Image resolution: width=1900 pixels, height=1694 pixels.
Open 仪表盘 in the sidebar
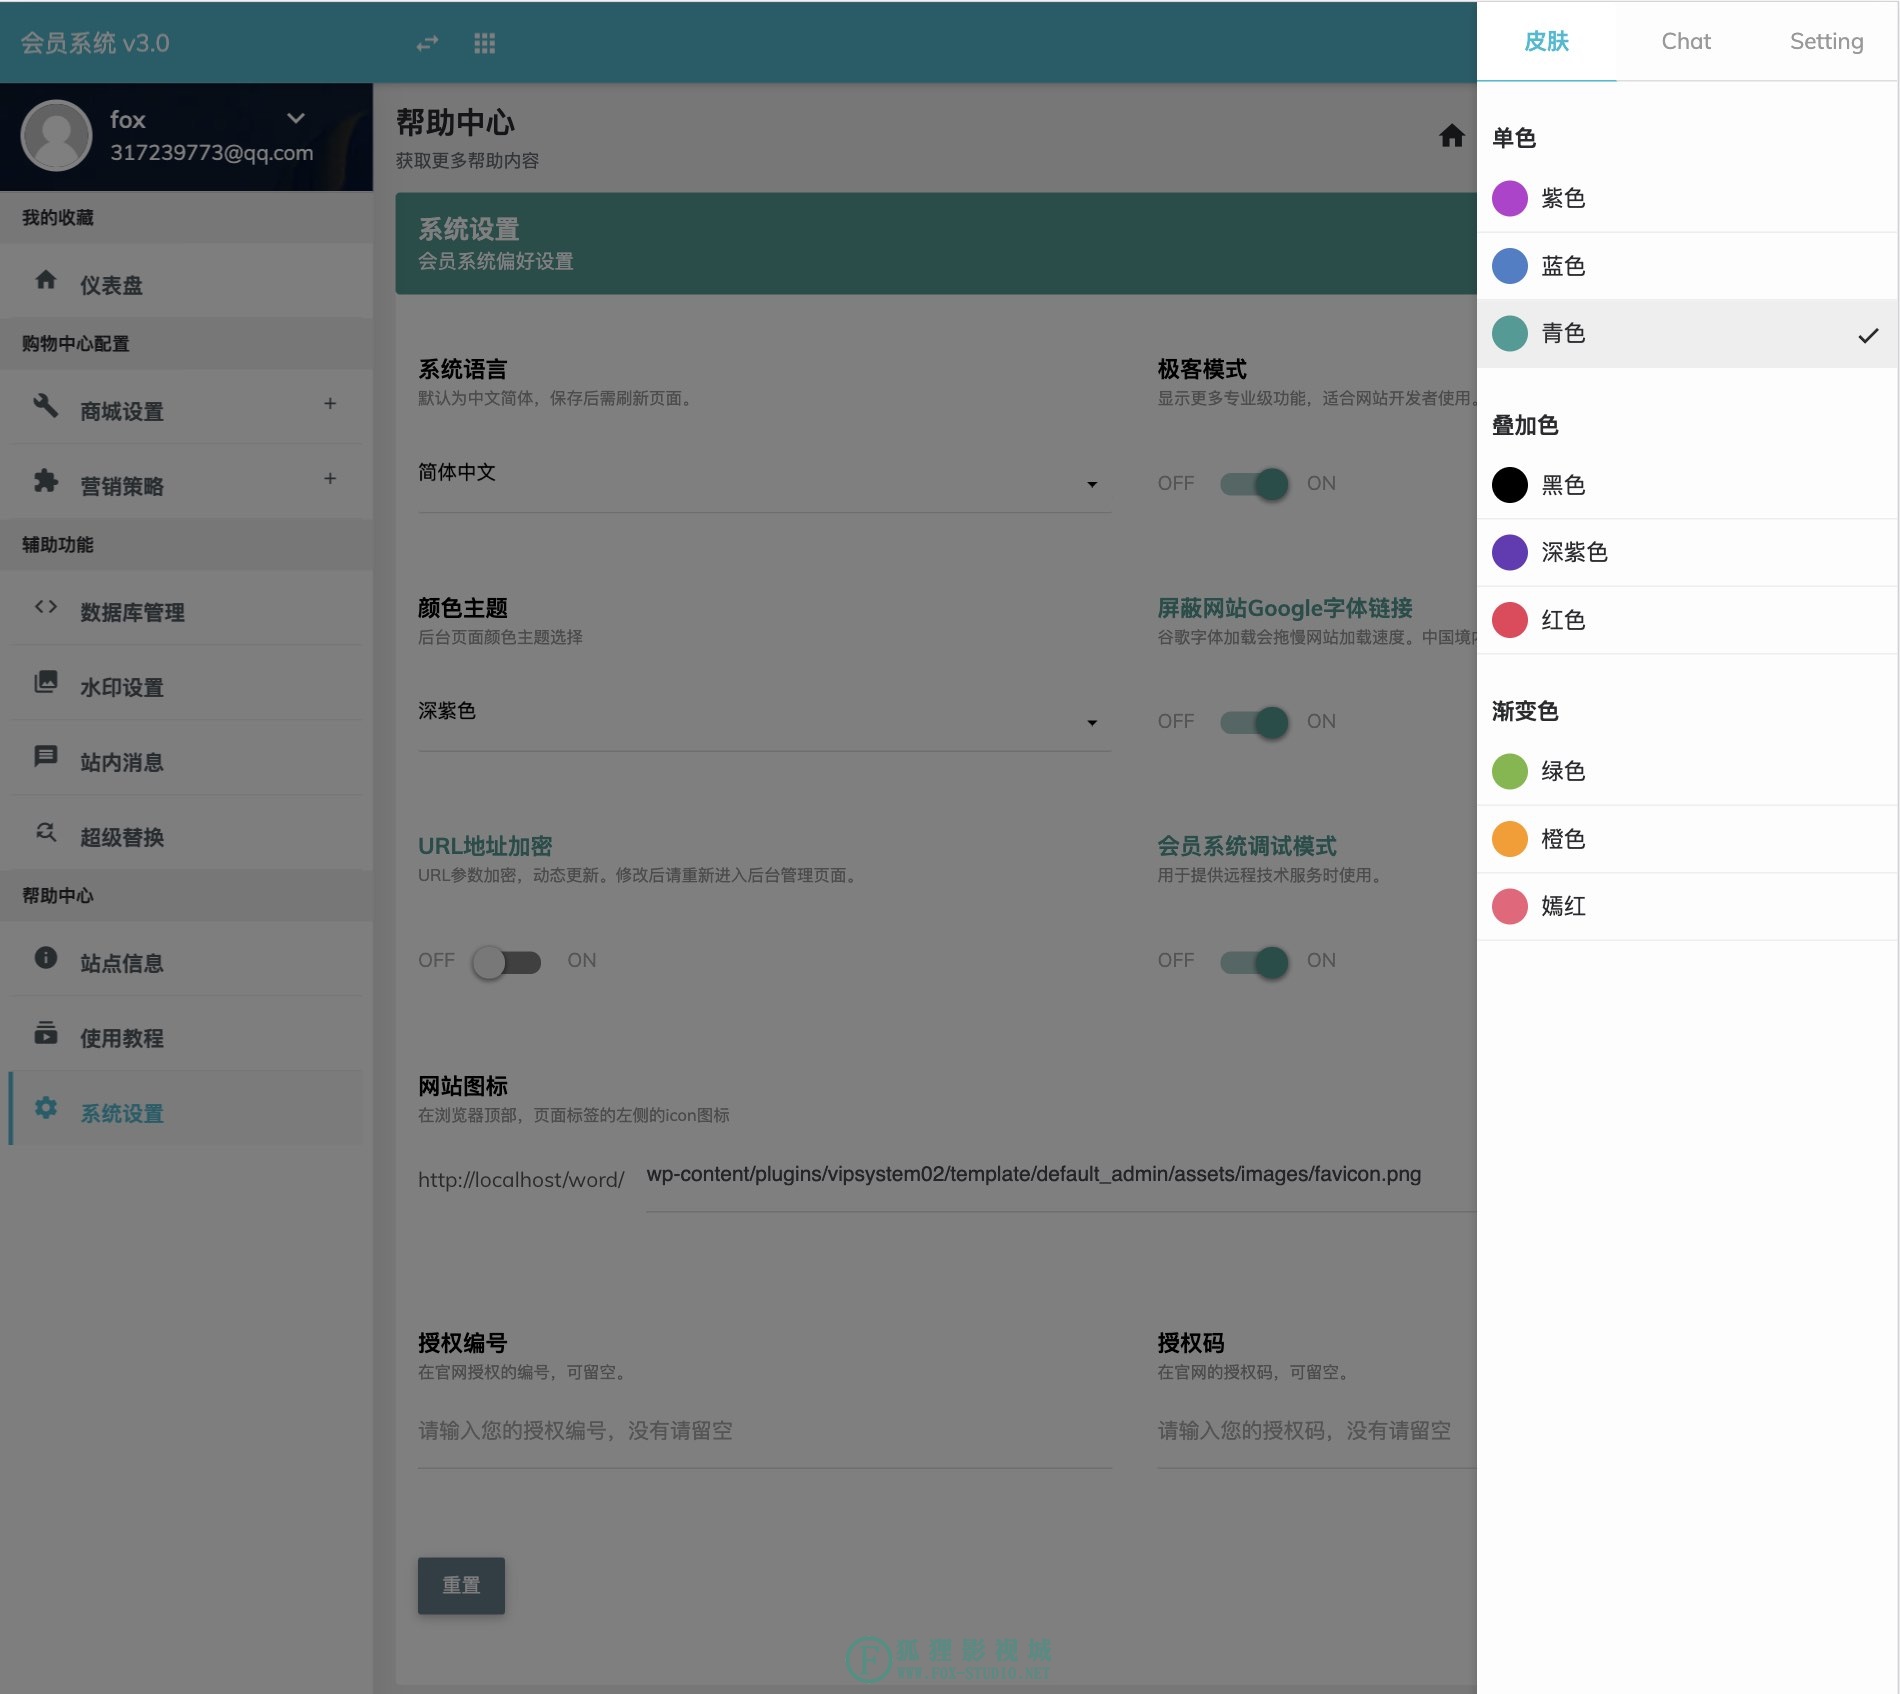click(x=186, y=284)
